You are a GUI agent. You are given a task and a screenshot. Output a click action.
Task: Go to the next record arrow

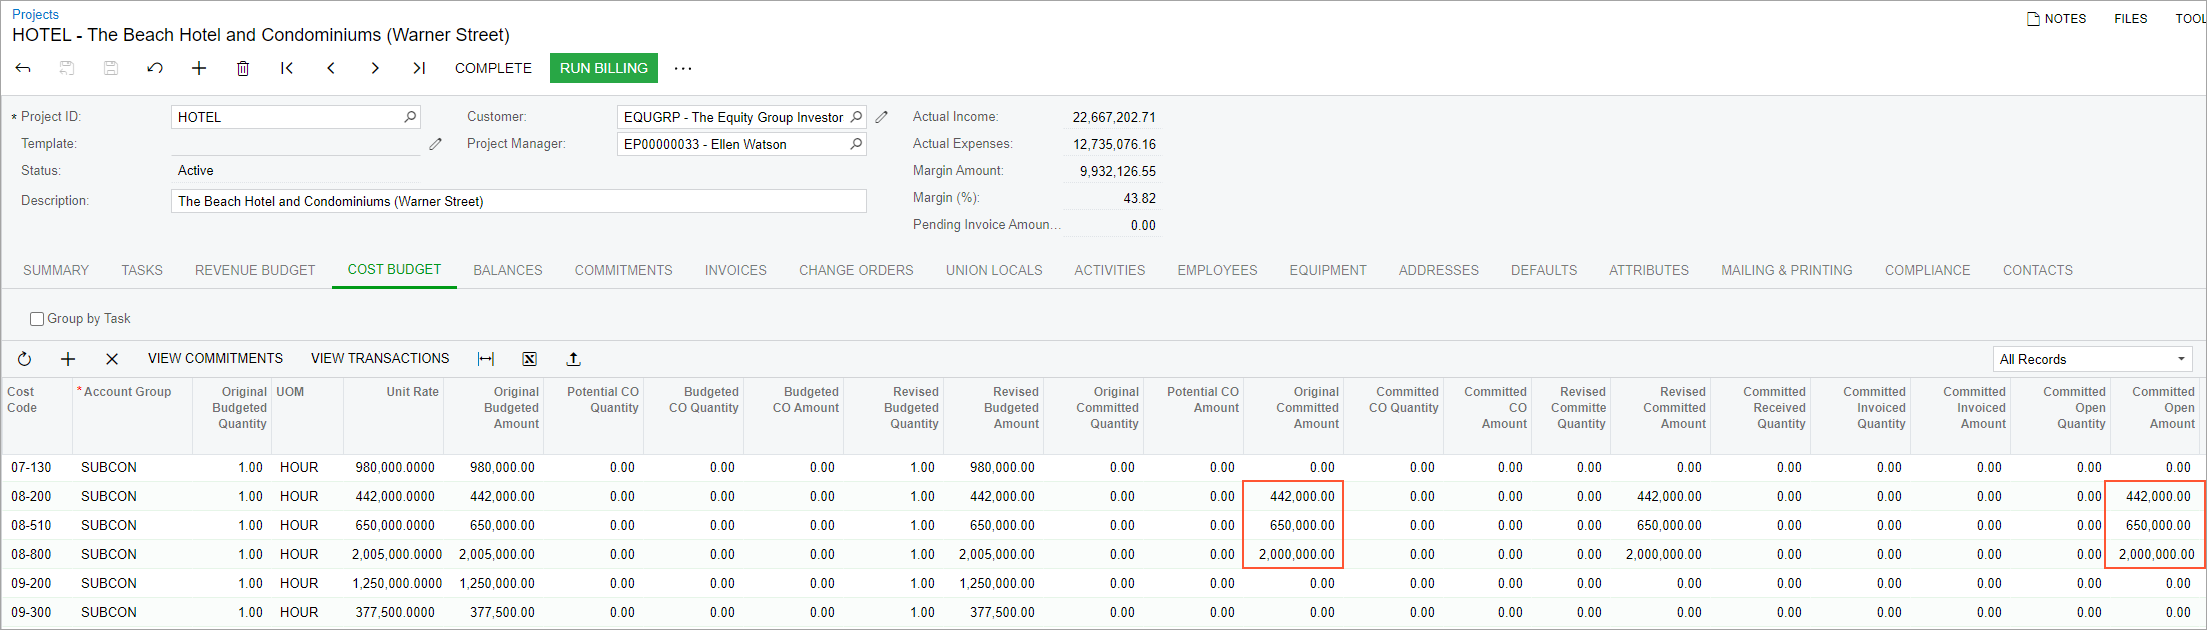click(x=375, y=68)
